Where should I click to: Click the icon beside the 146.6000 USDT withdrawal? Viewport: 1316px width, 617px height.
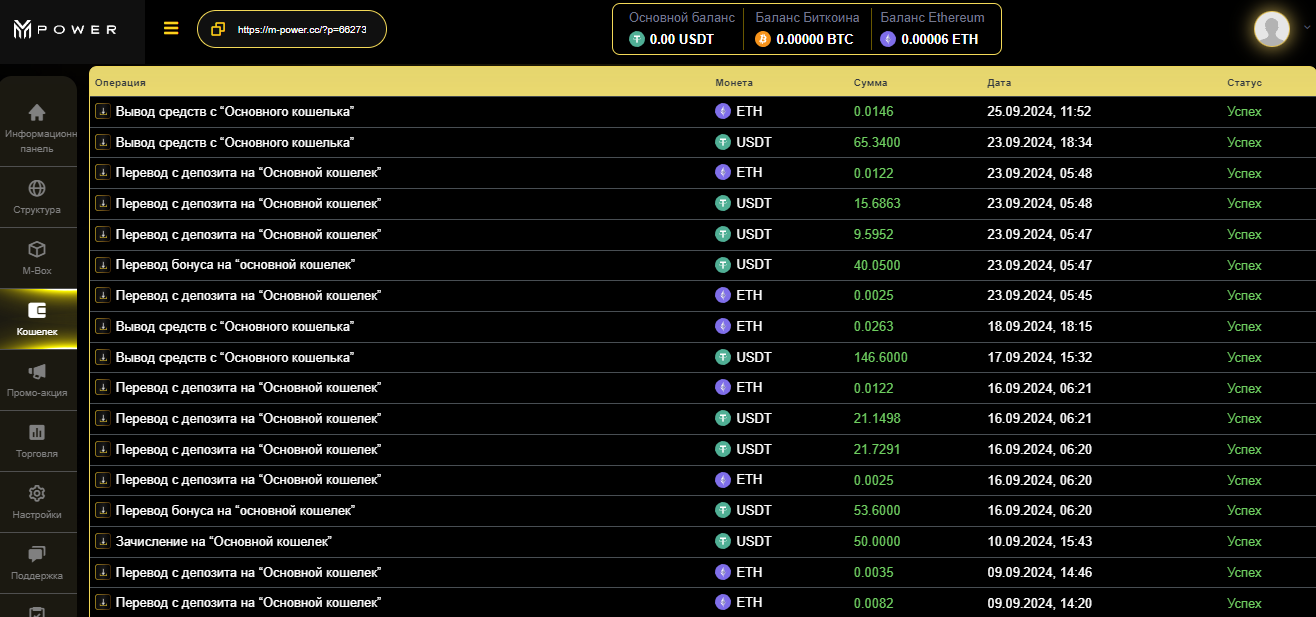click(x=101, y=357)
